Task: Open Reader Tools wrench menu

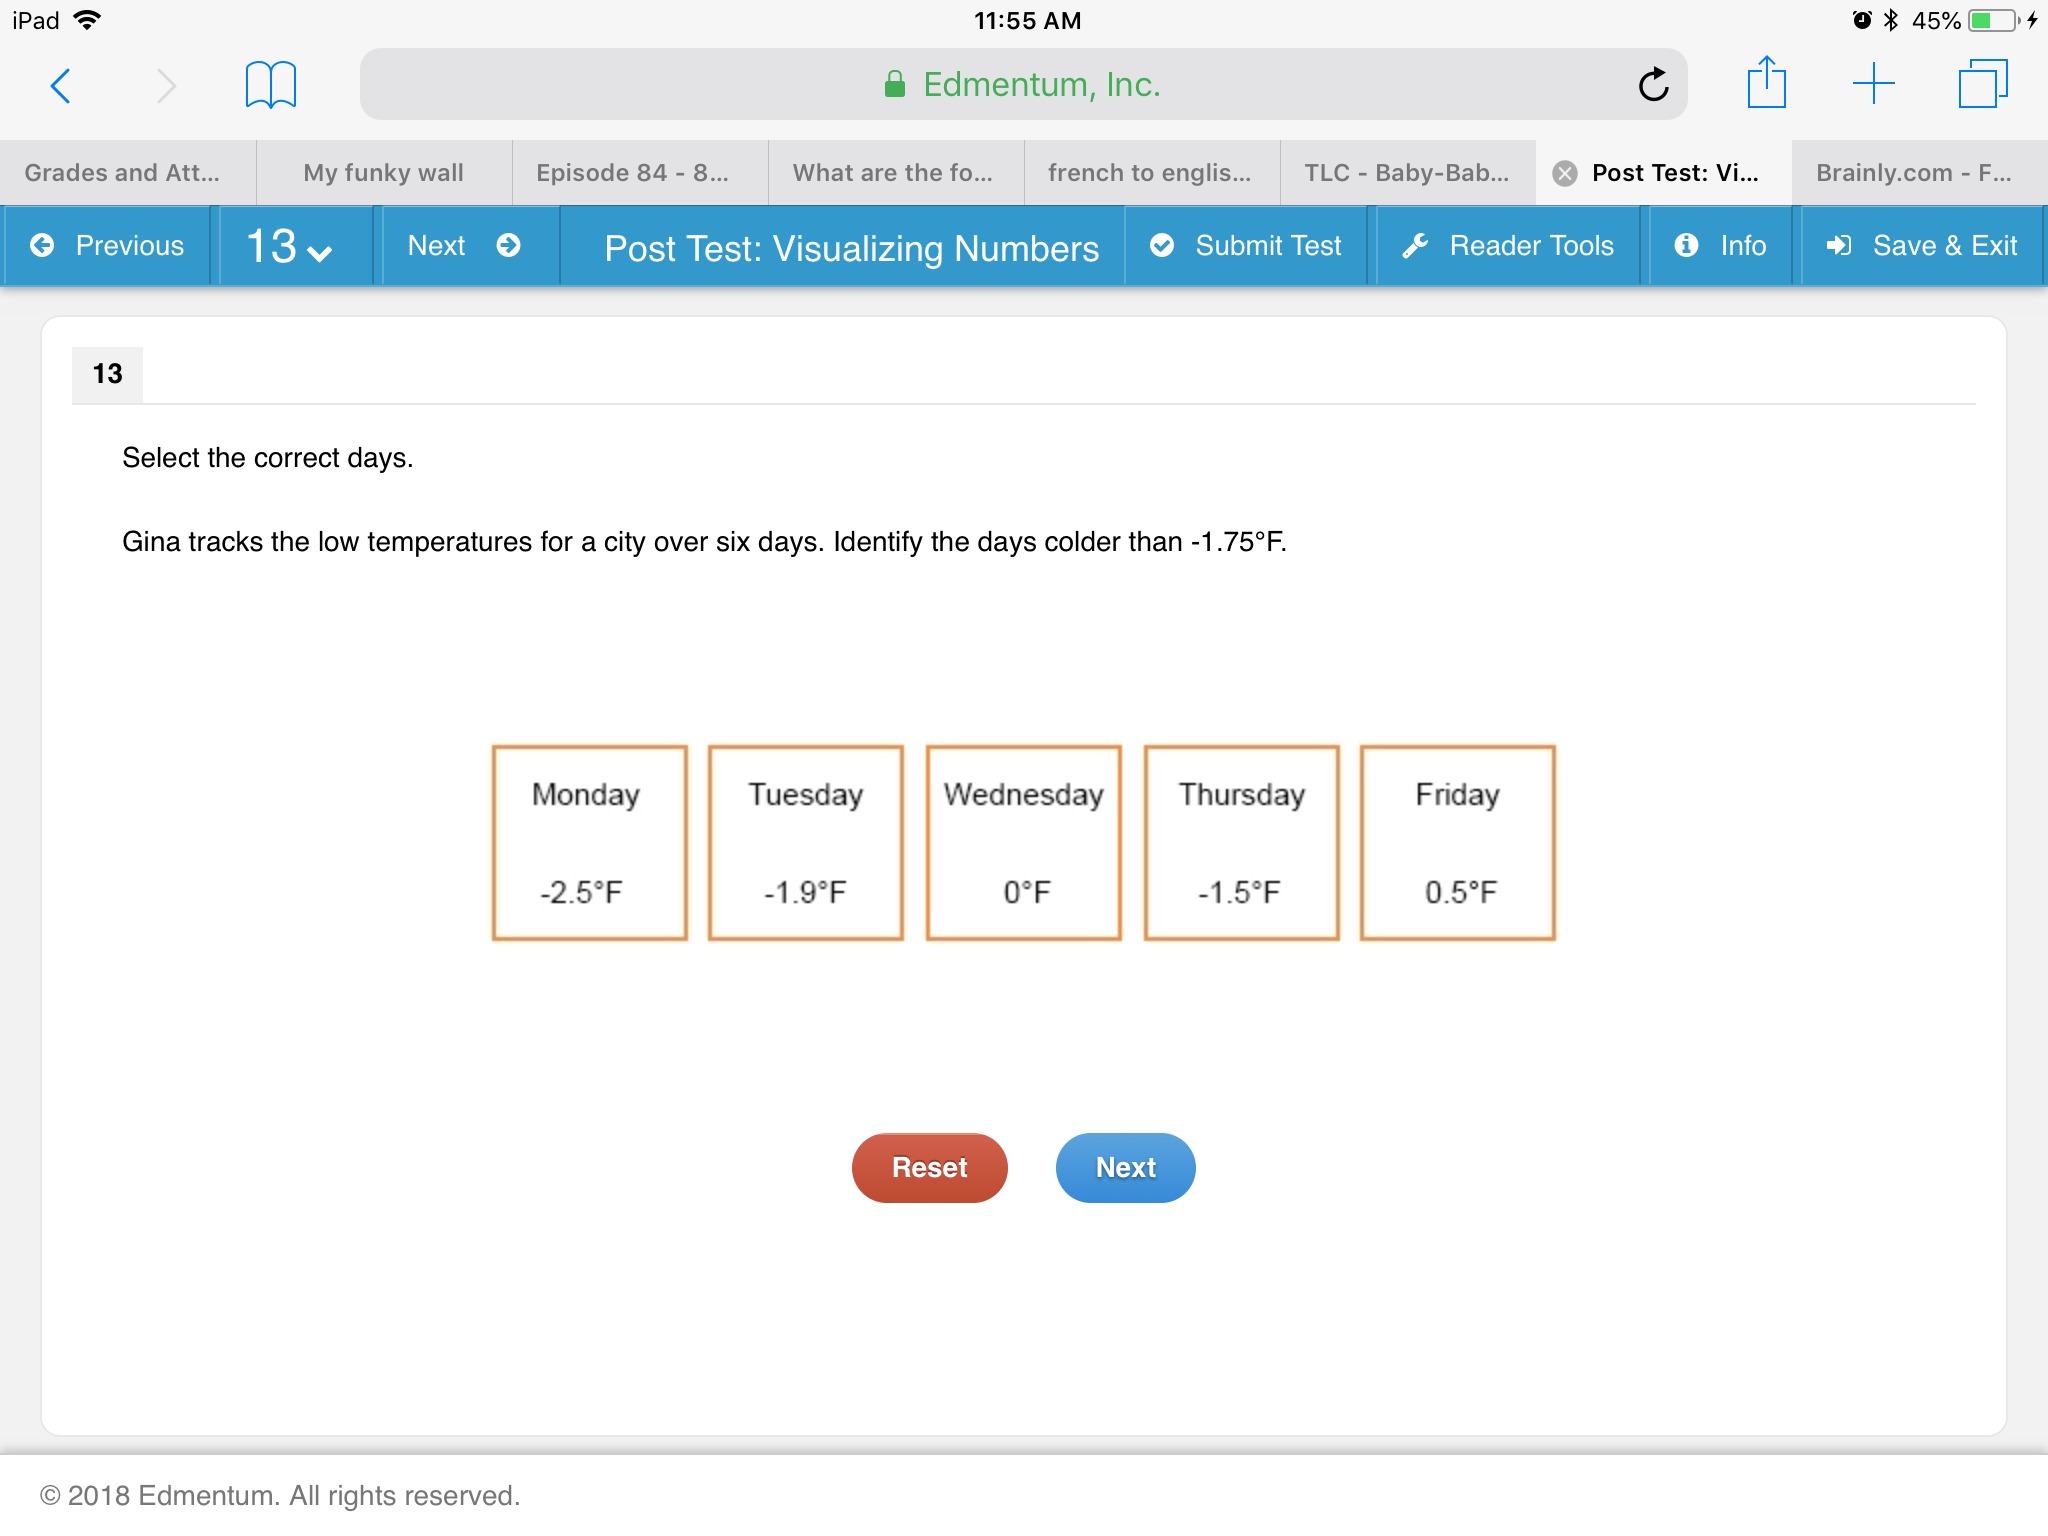Action: [x=1508, y=246]
